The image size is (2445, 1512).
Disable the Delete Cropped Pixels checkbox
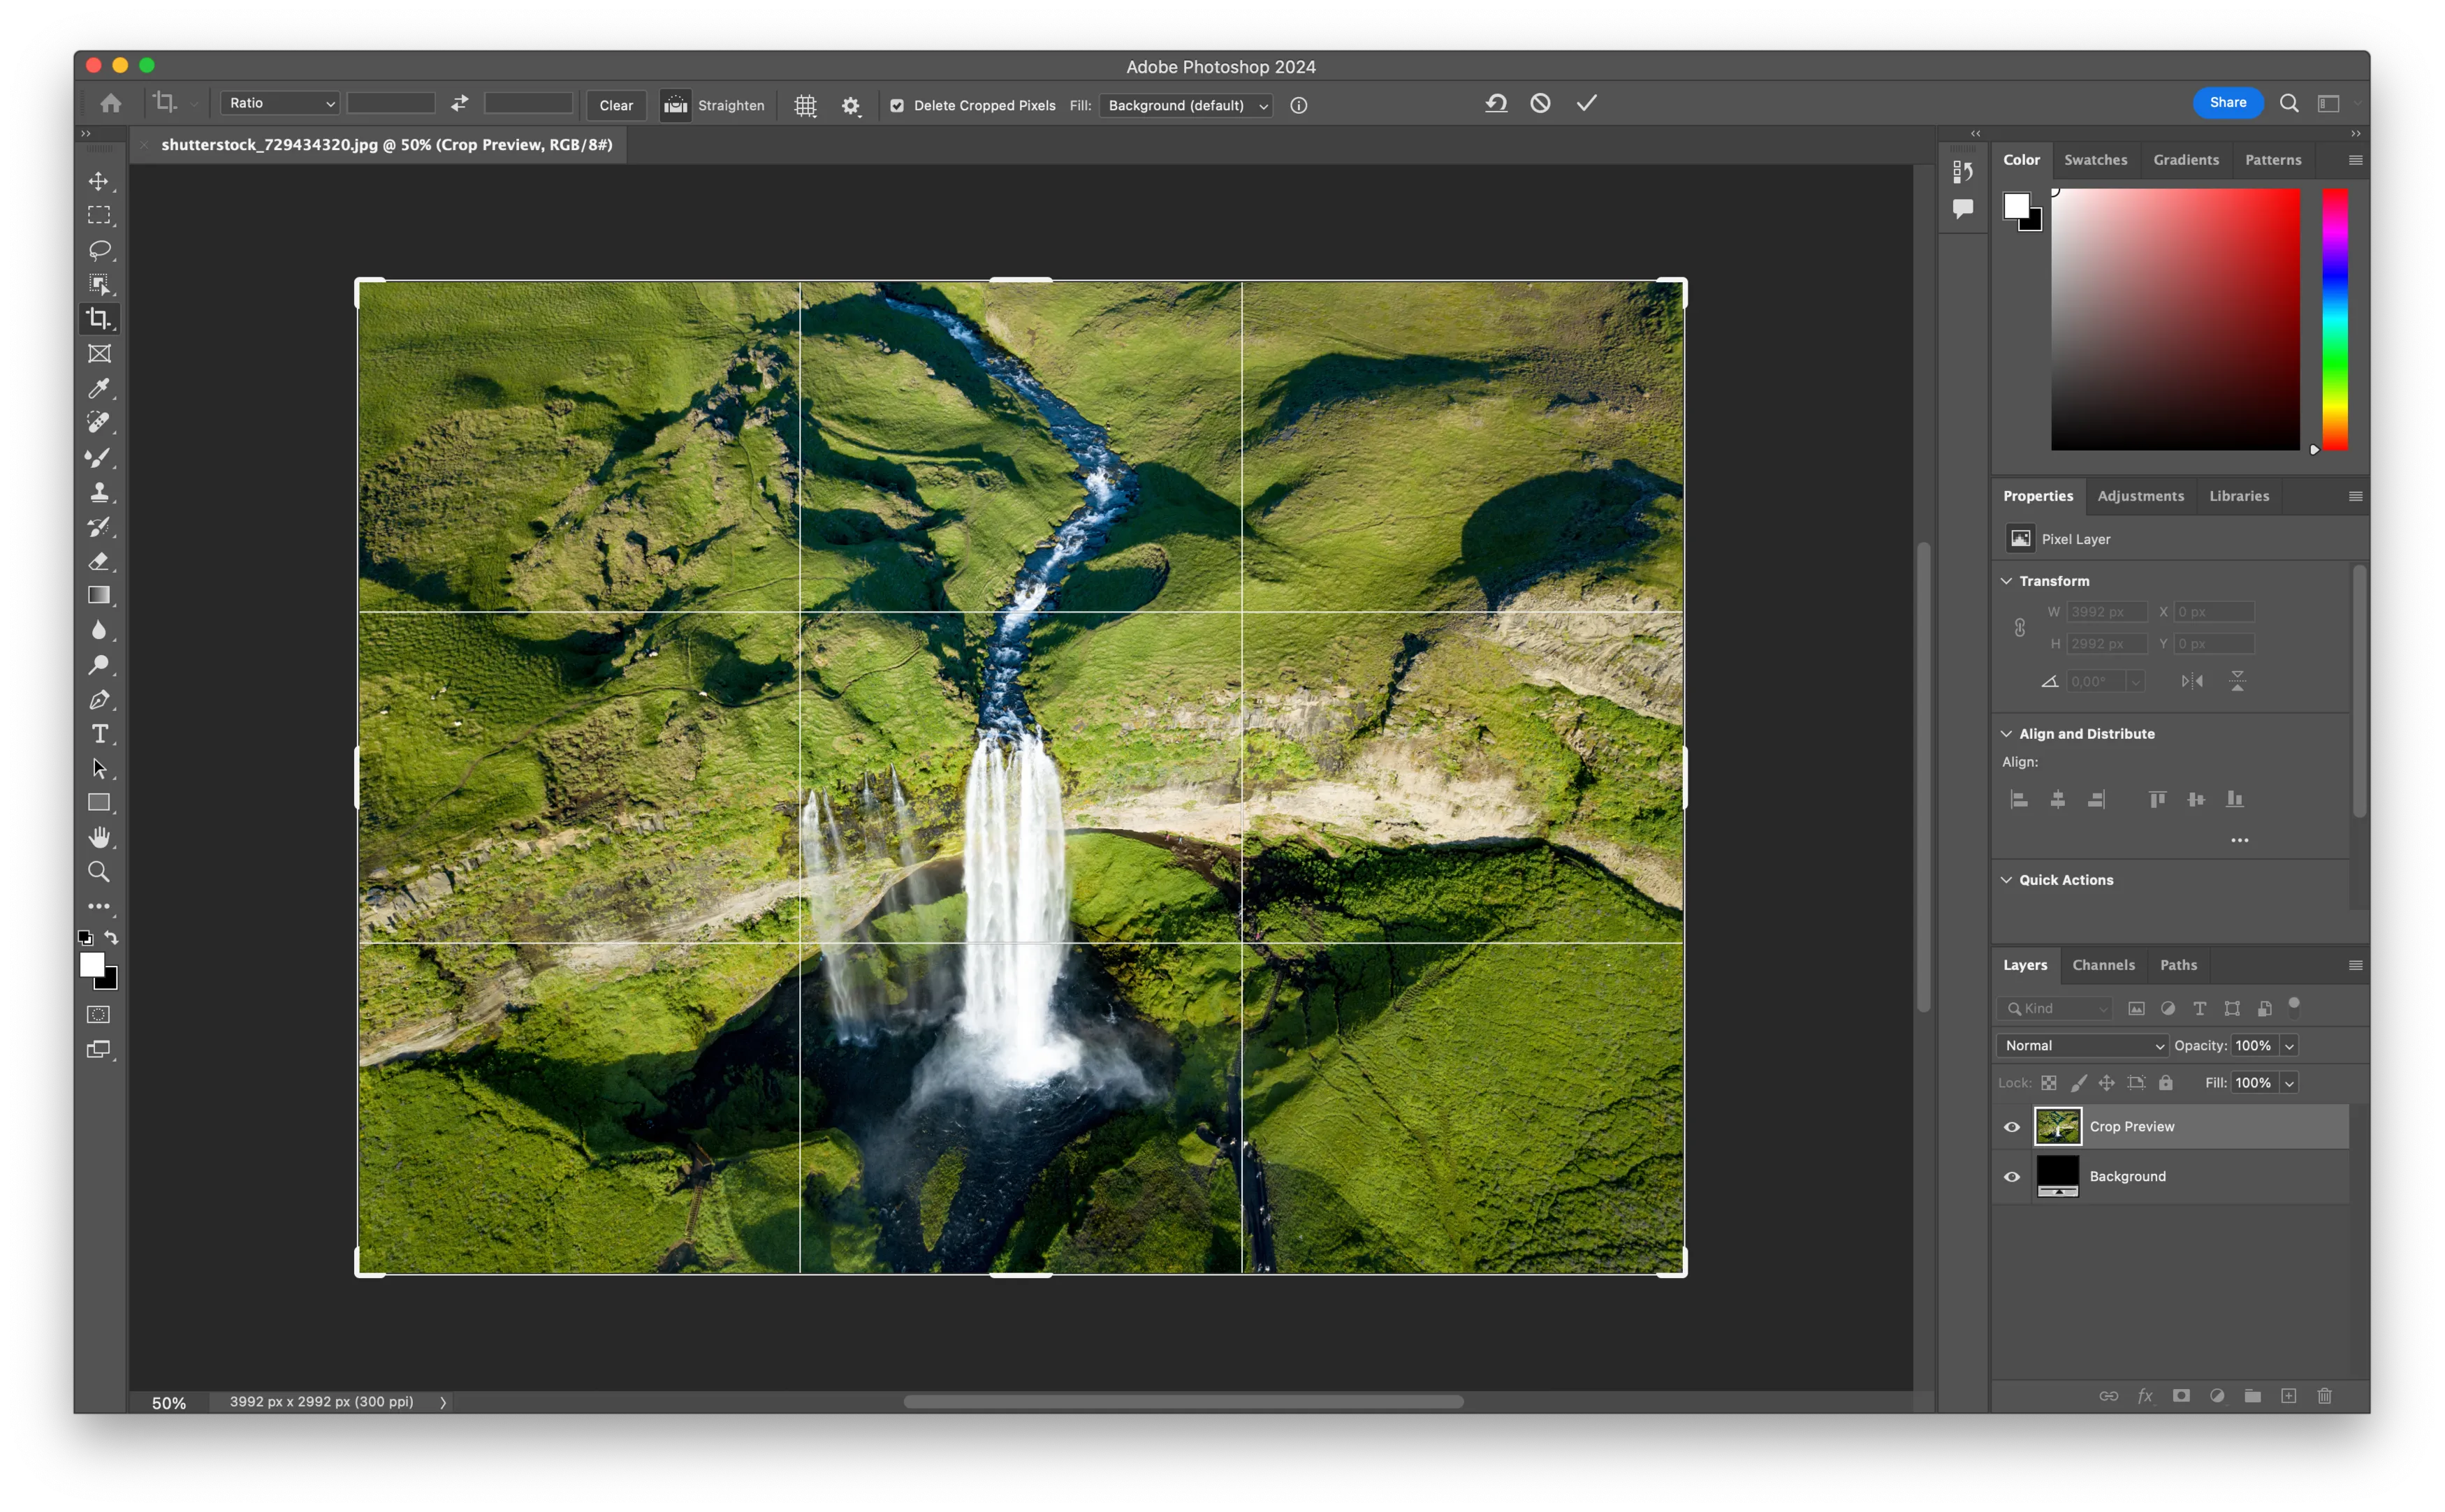click(x=897, y=105)
